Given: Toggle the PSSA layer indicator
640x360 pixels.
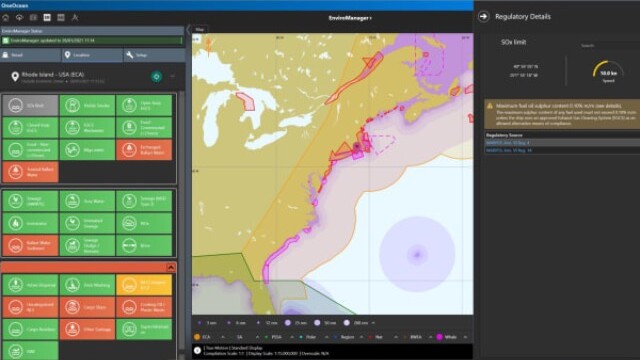Looking at the screenshot, I should coord(267,337).
